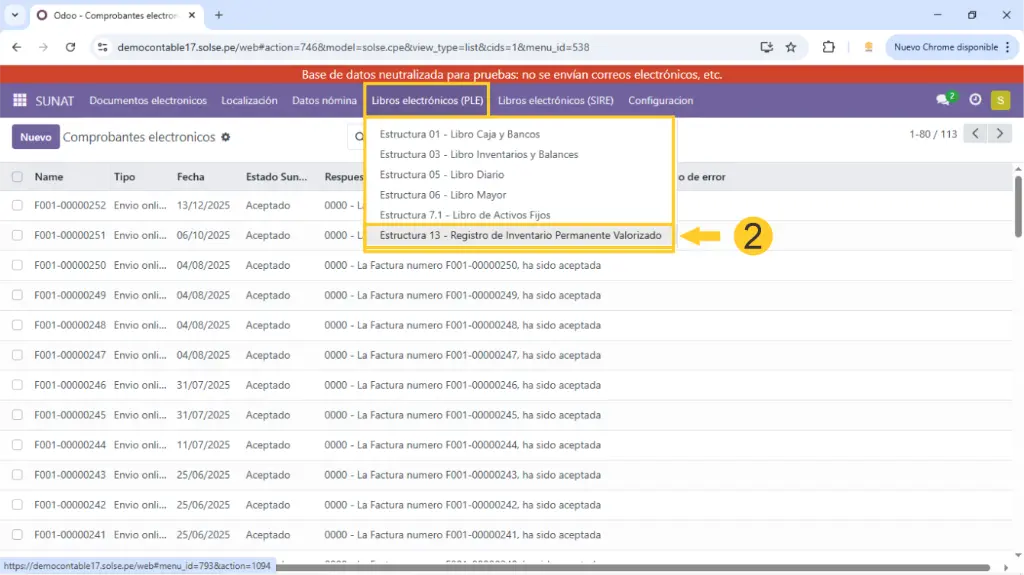Image resolution: width=1024 pixels, height=575 pixels.
Task: Expand the Configuracion menu
Action: point(660,100)
